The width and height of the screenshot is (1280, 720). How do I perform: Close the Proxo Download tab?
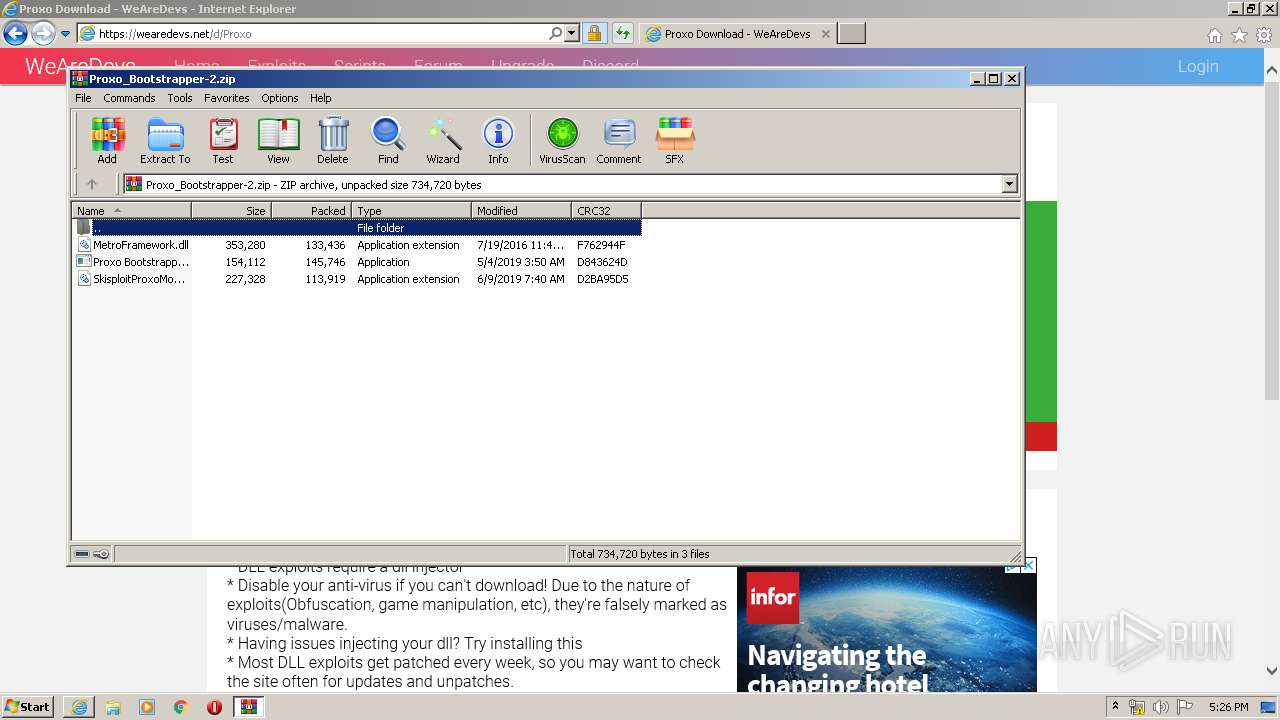coord(825,34)
